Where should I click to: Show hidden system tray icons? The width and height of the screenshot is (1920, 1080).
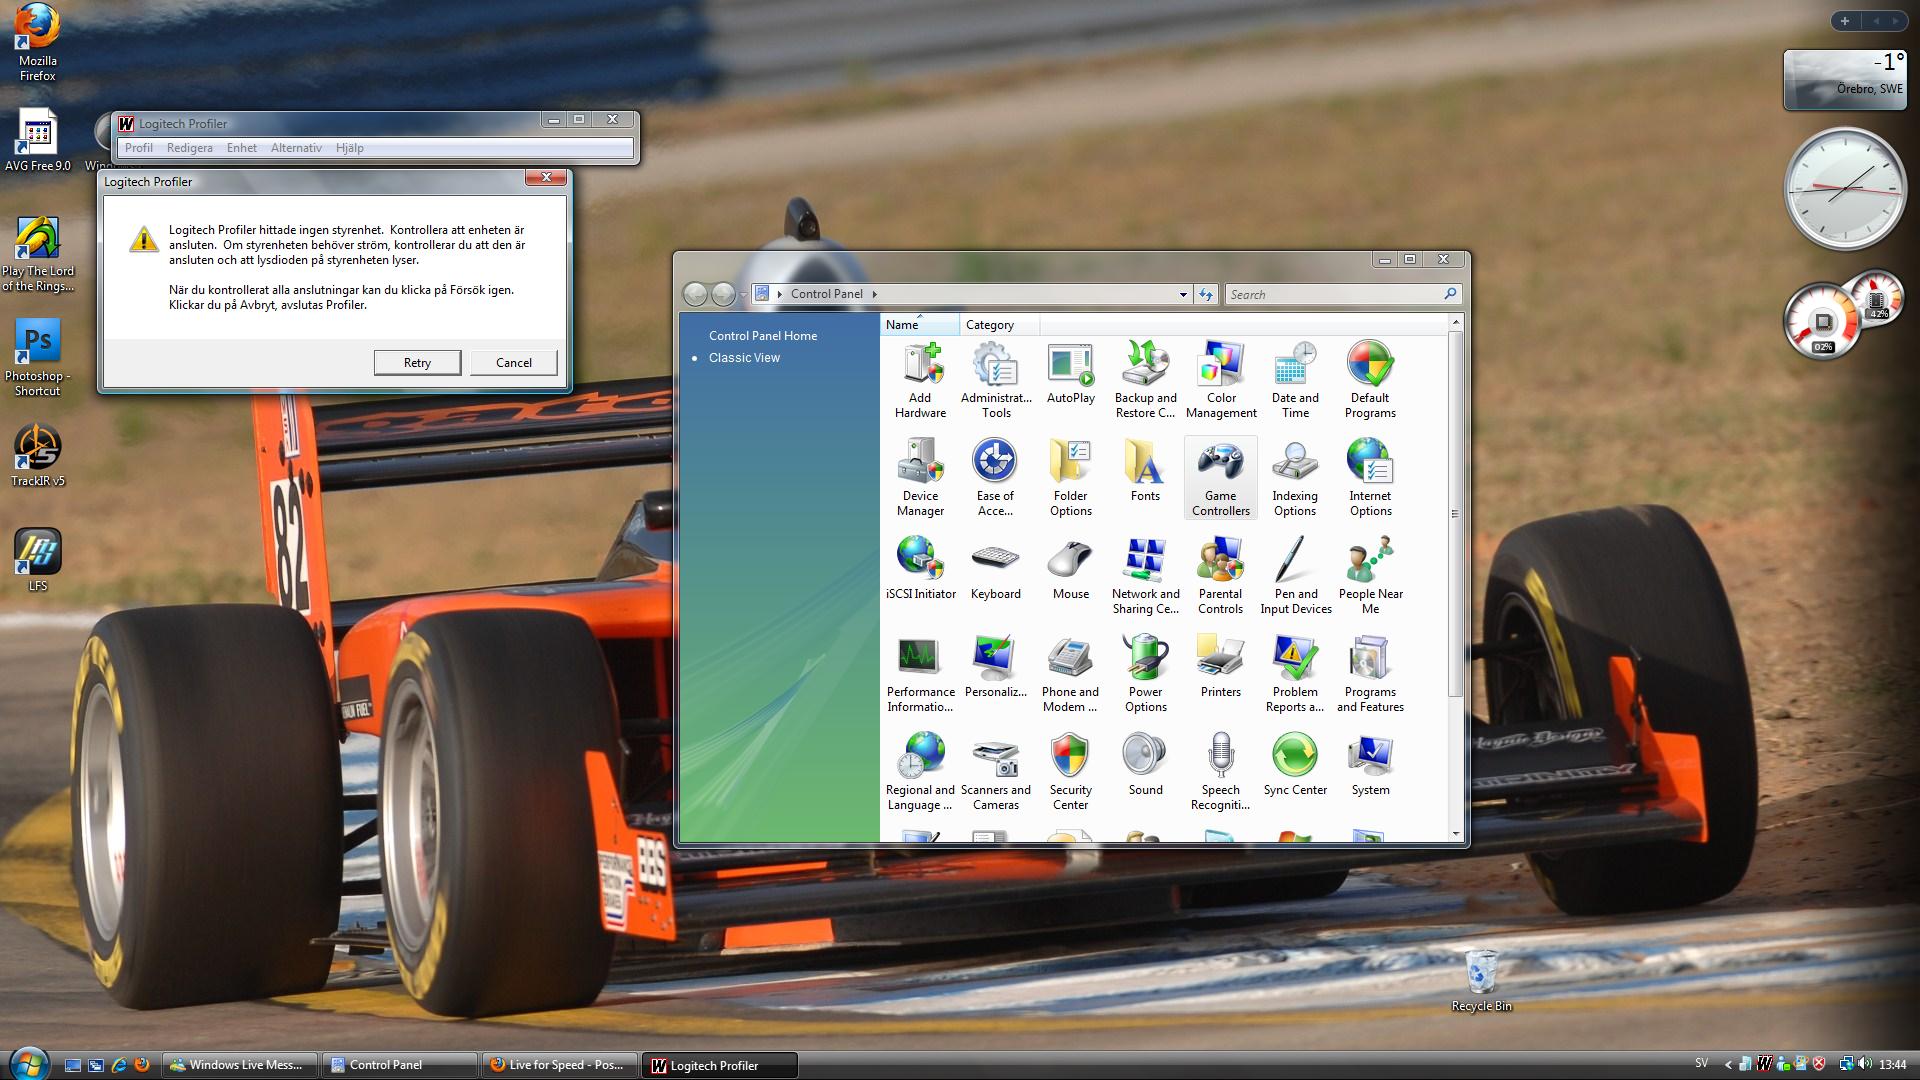[x=1728, y=1064]
